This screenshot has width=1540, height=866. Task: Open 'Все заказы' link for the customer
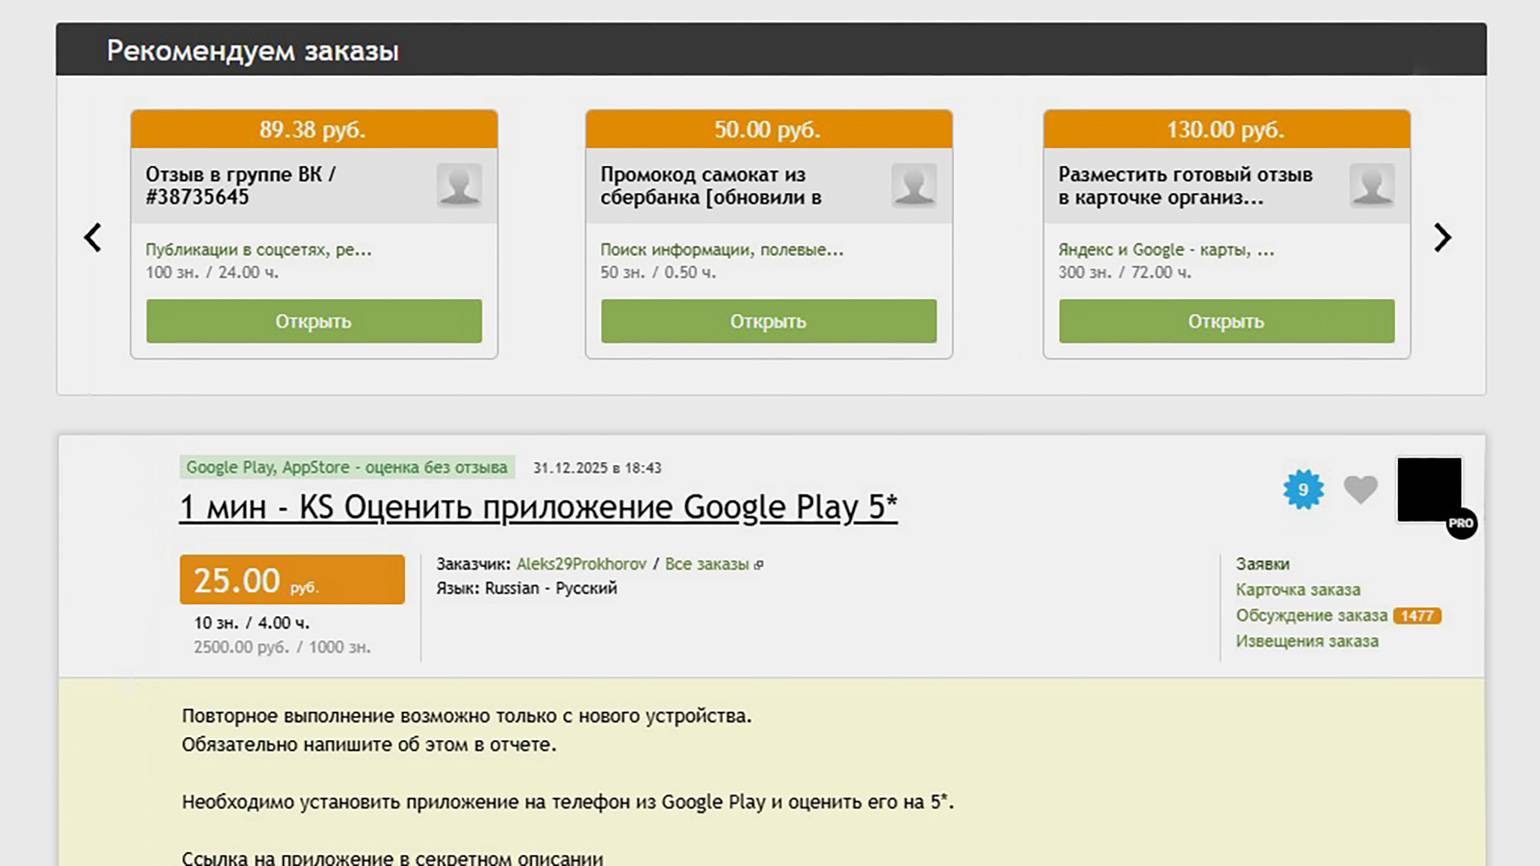coord(707,564)
